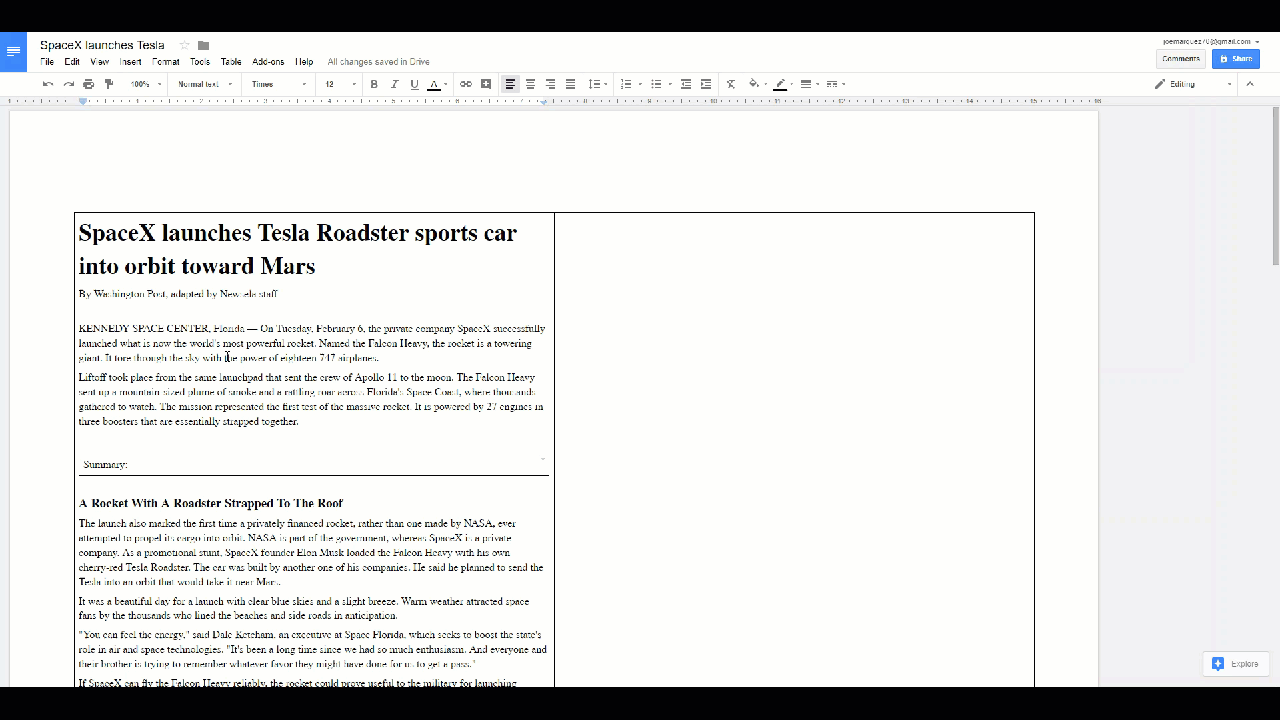Clear formatting from selected text

(x=731, y=84)
